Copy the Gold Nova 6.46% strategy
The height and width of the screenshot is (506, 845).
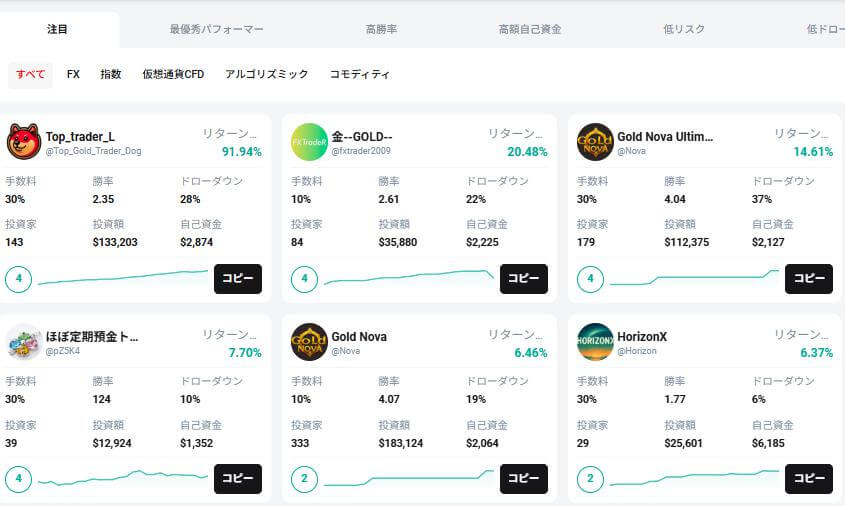coord(524,479)
